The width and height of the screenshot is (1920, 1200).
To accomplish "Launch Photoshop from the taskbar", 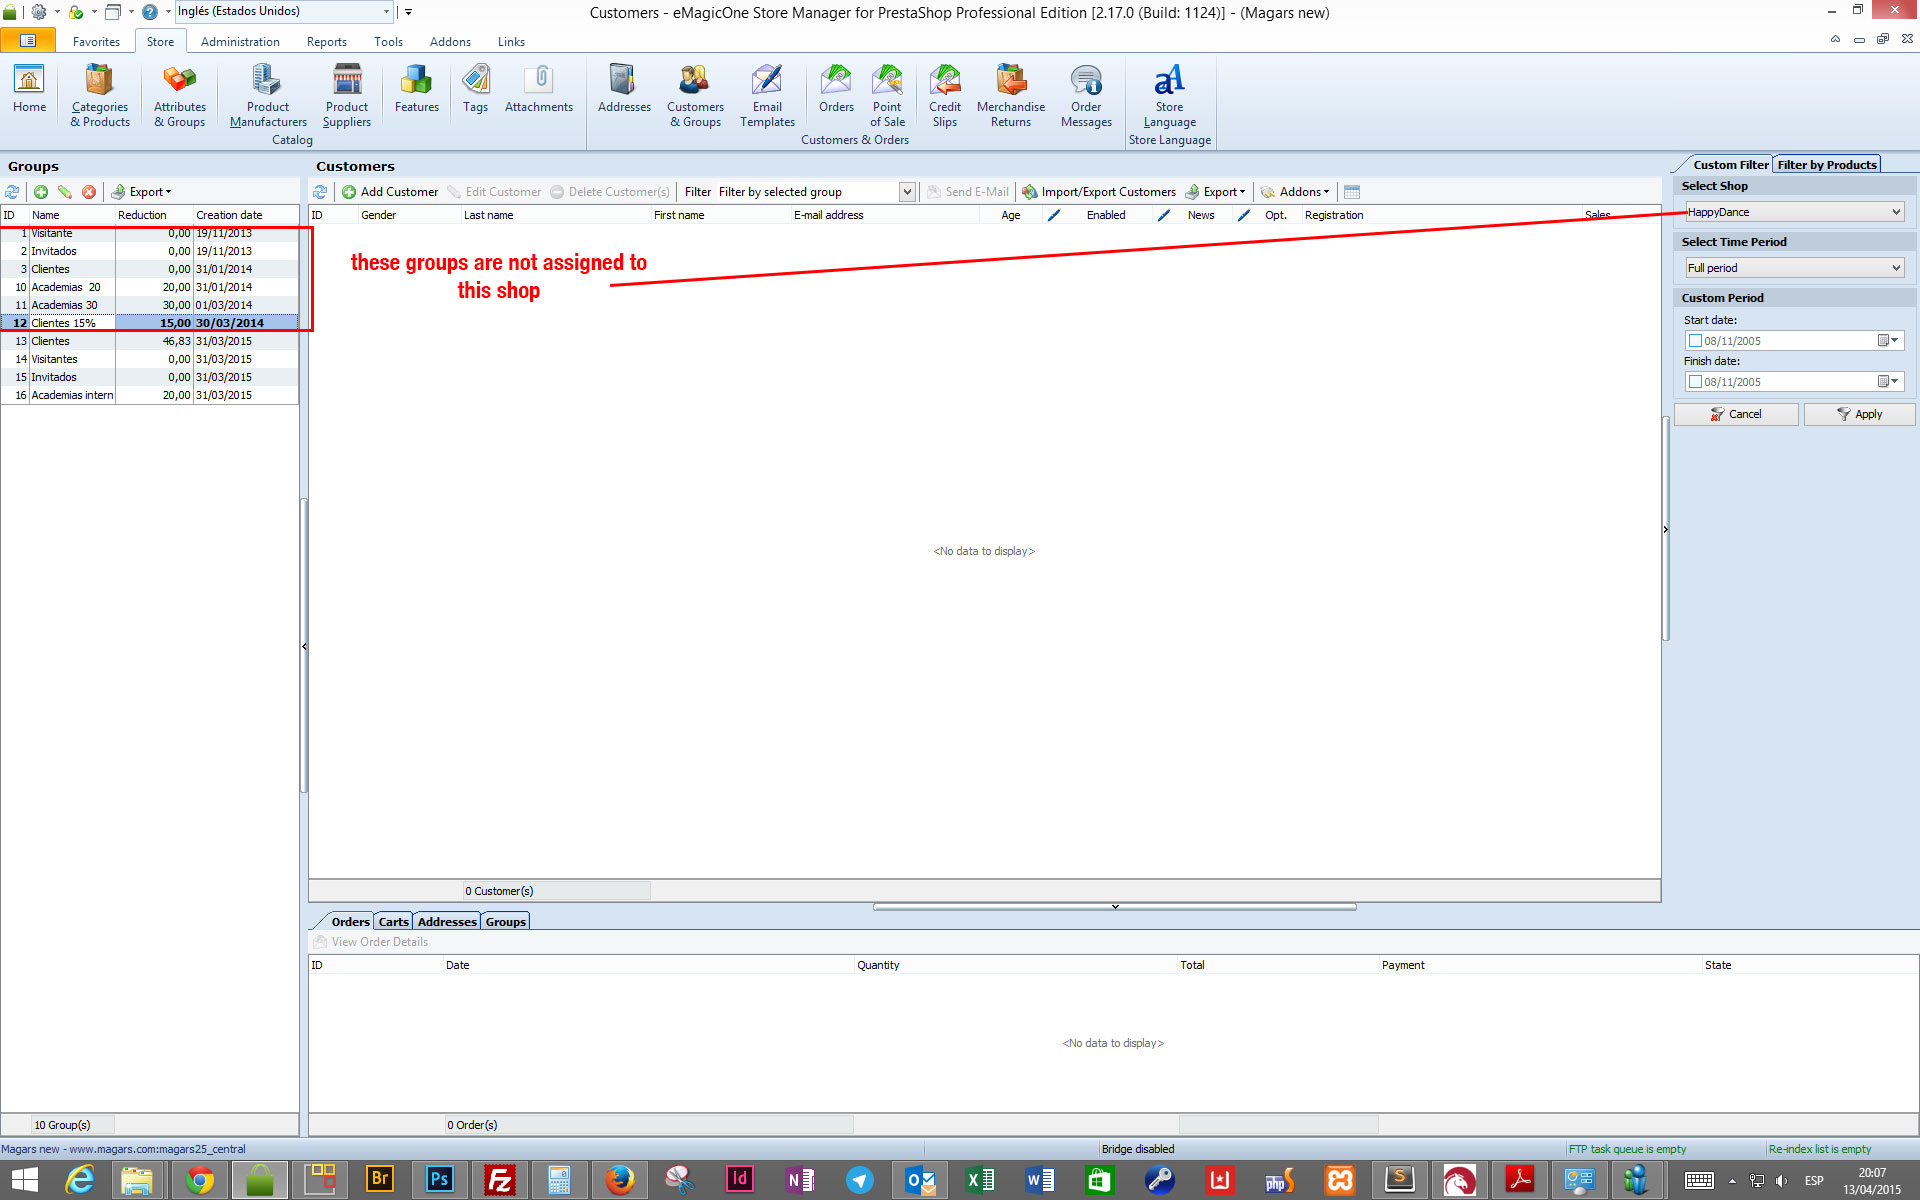I will point(439,1180).
